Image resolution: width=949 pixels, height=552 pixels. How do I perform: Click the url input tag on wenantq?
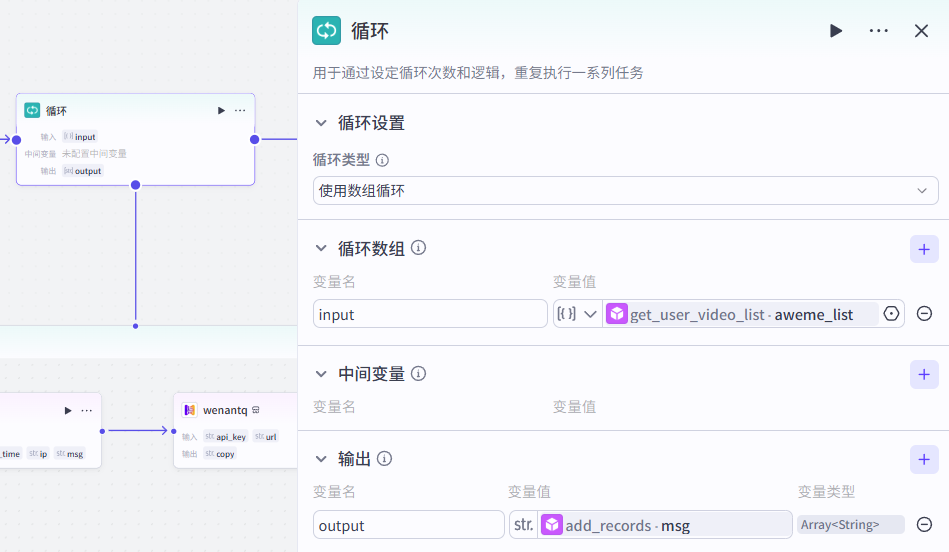click(x=266, y=436)
